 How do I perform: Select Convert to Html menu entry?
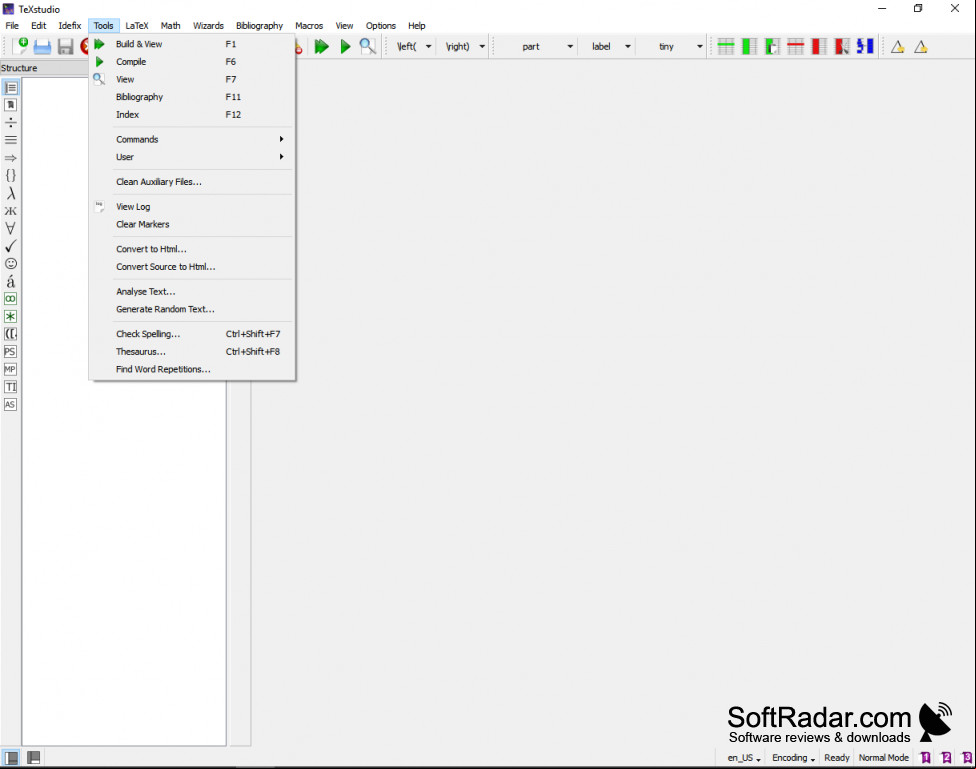pos(192,249)
